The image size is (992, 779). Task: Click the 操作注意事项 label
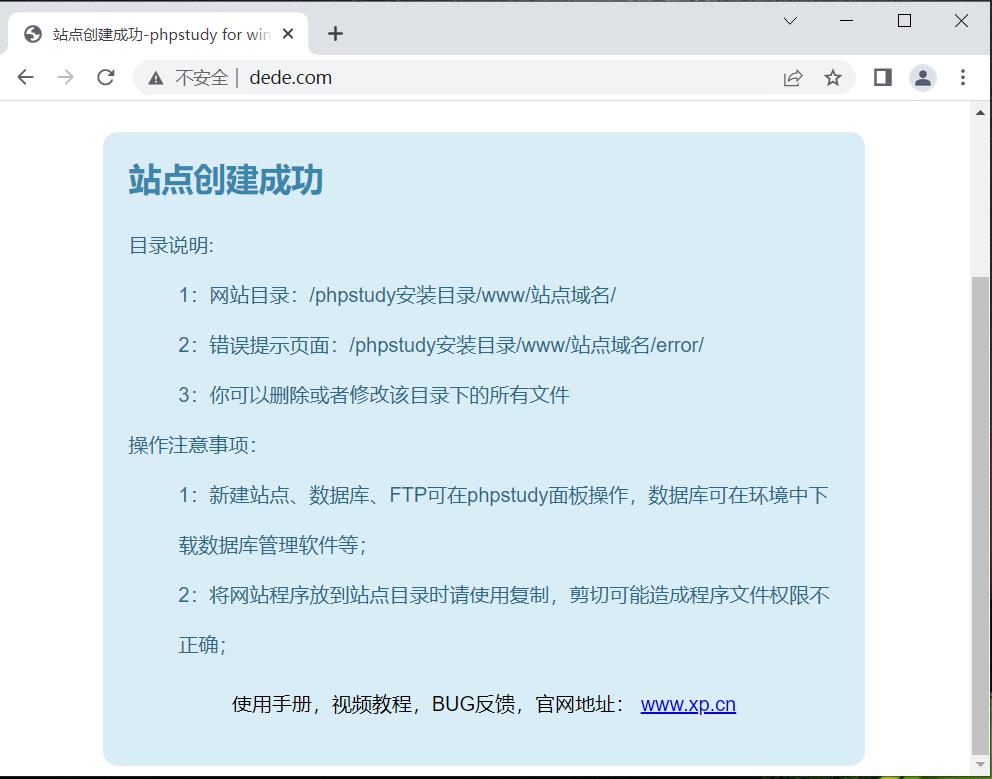tap(192, 446)
